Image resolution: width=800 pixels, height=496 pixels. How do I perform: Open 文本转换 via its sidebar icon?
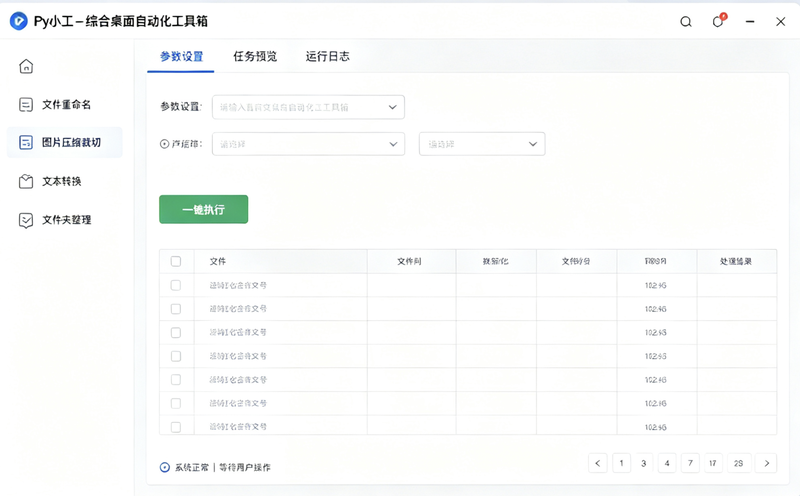coord(26,181)
